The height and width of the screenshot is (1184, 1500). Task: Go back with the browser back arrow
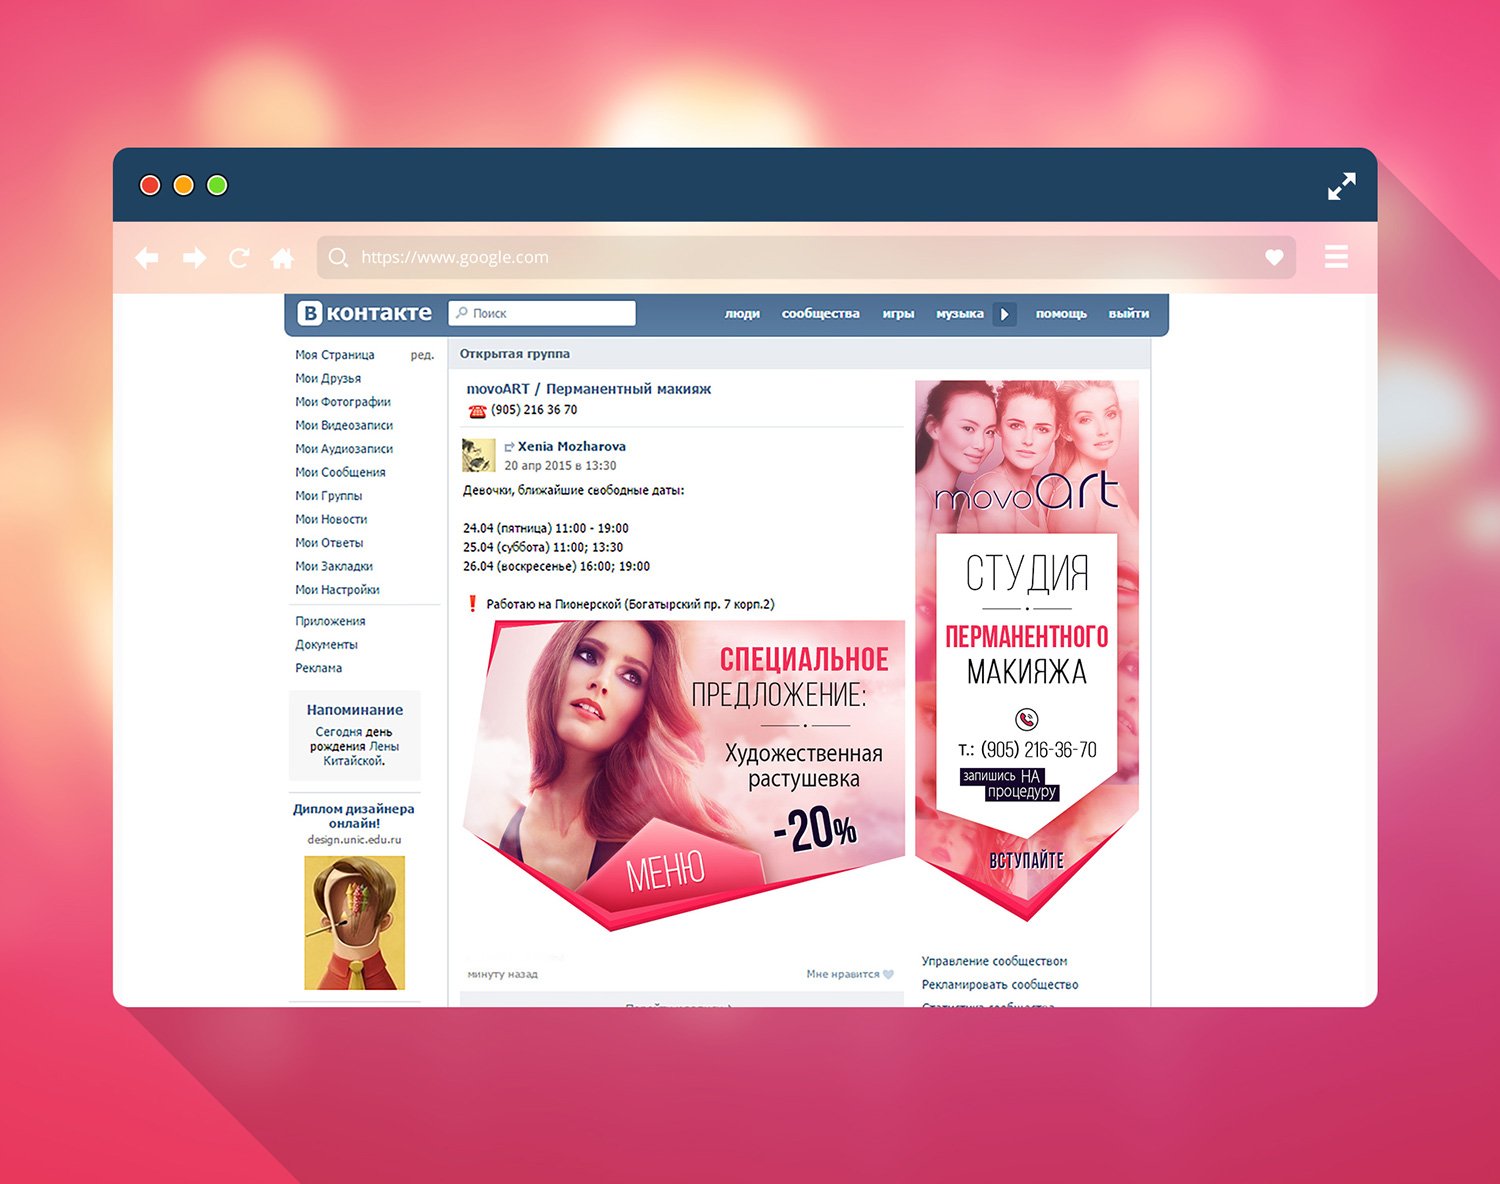[147, 258]
